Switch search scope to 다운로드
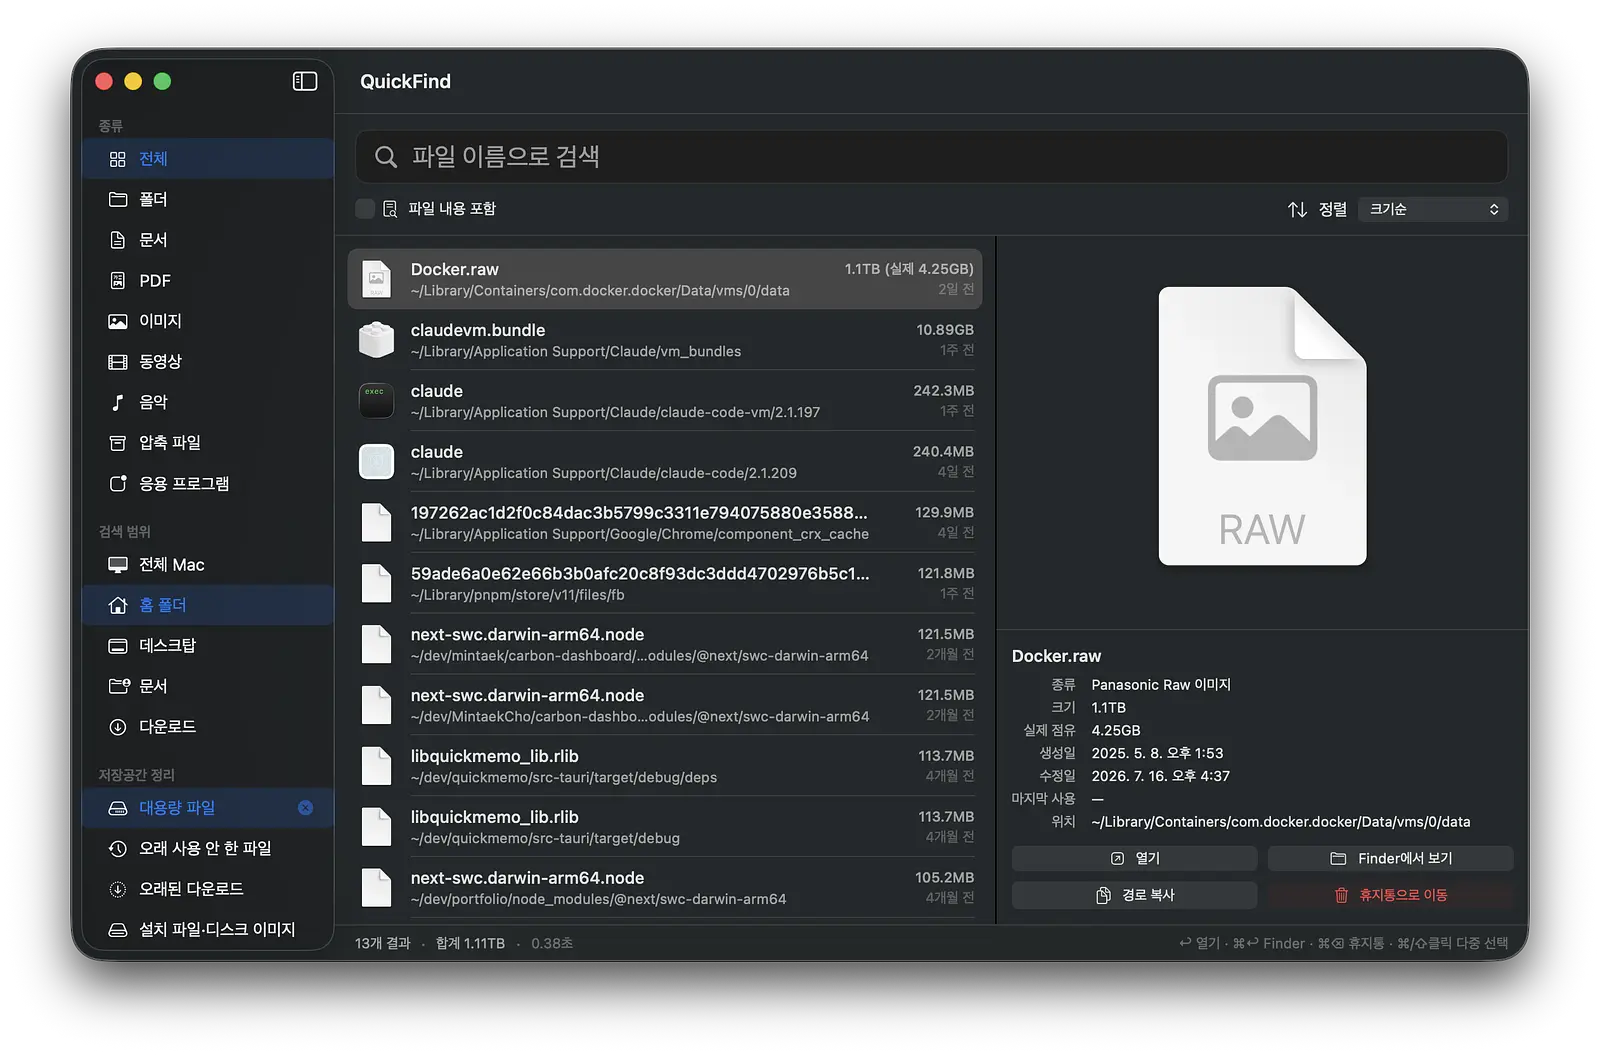The height and width of the screenshot is (1055, 1600). pyautogui.click(x=208, y=727)
